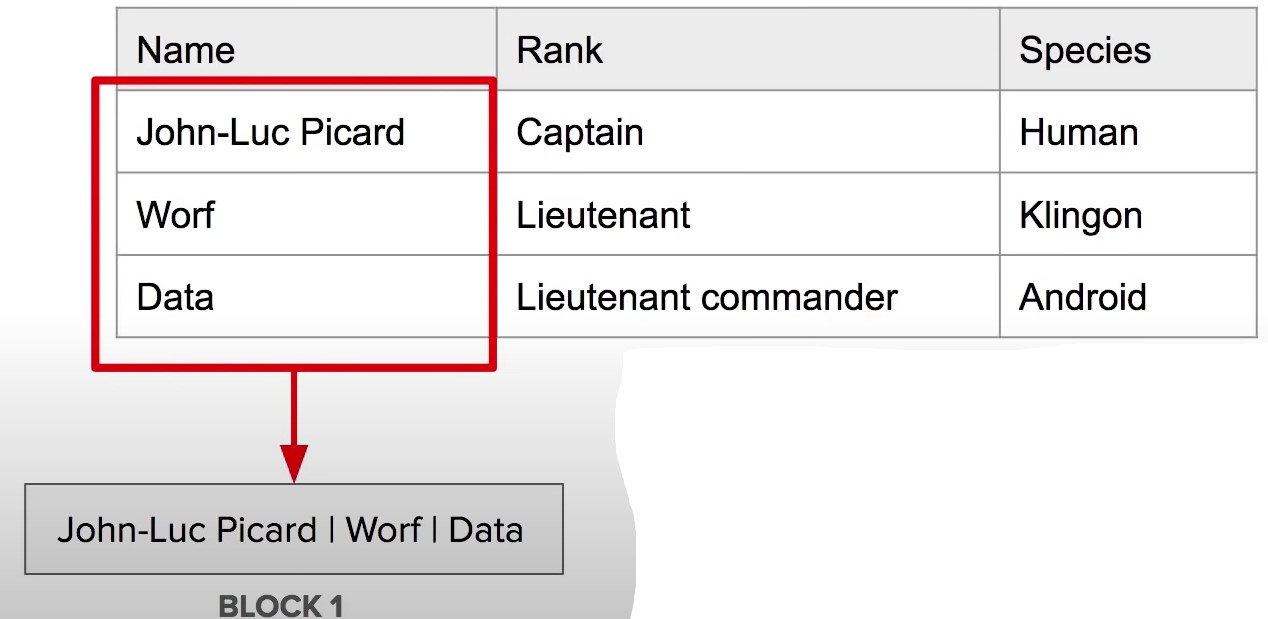Click the pipe separator between Worf and Data
Viewport: 1268px width, 619px height.
click(x=435, y=529)
